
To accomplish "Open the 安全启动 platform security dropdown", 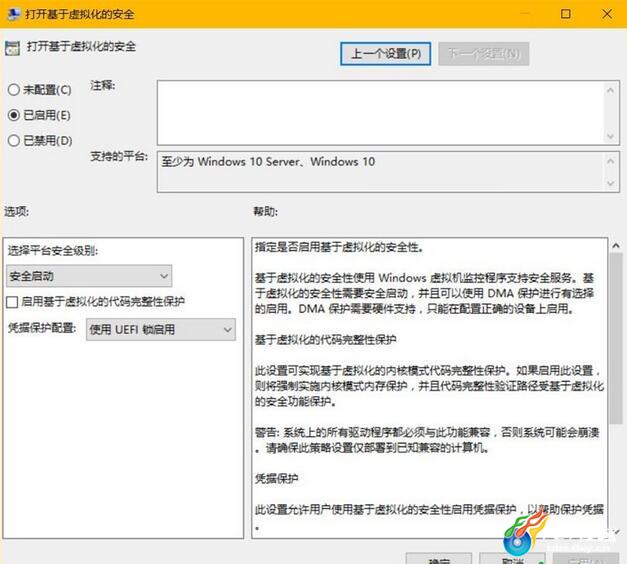I will click(89, 276).
